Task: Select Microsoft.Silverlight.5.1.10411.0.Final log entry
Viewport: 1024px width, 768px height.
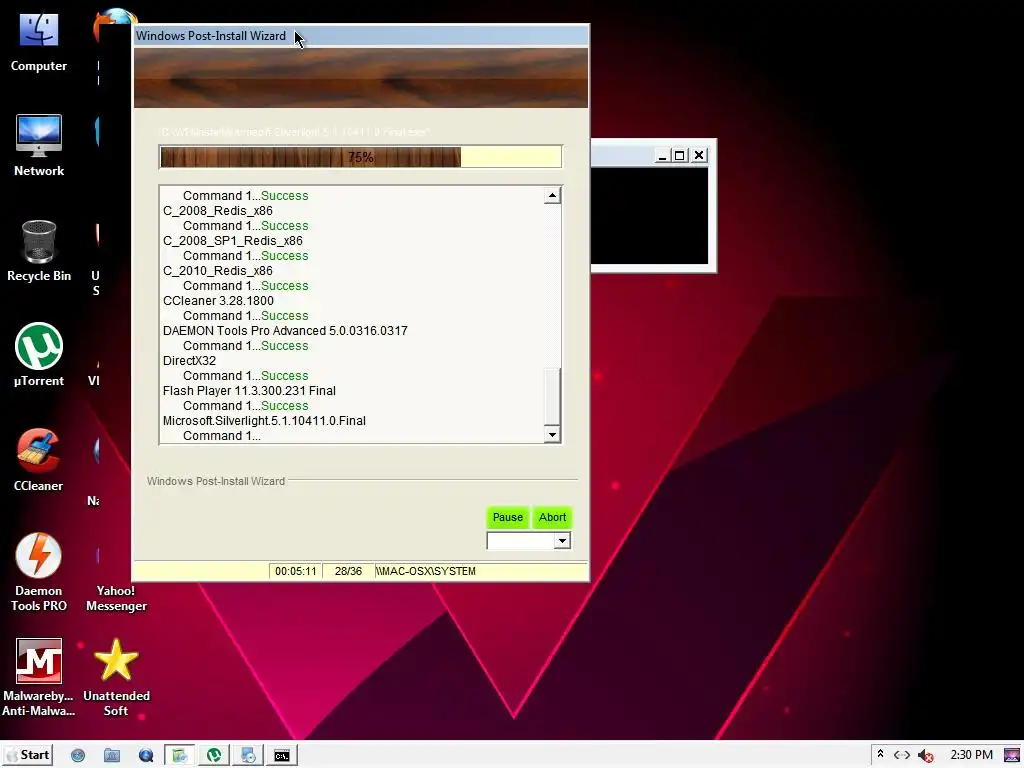Action: pos(264,421)
